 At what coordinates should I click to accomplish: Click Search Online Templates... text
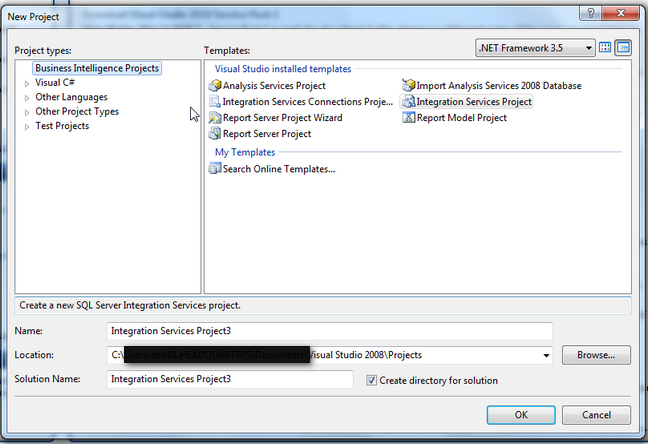[279, 169]
